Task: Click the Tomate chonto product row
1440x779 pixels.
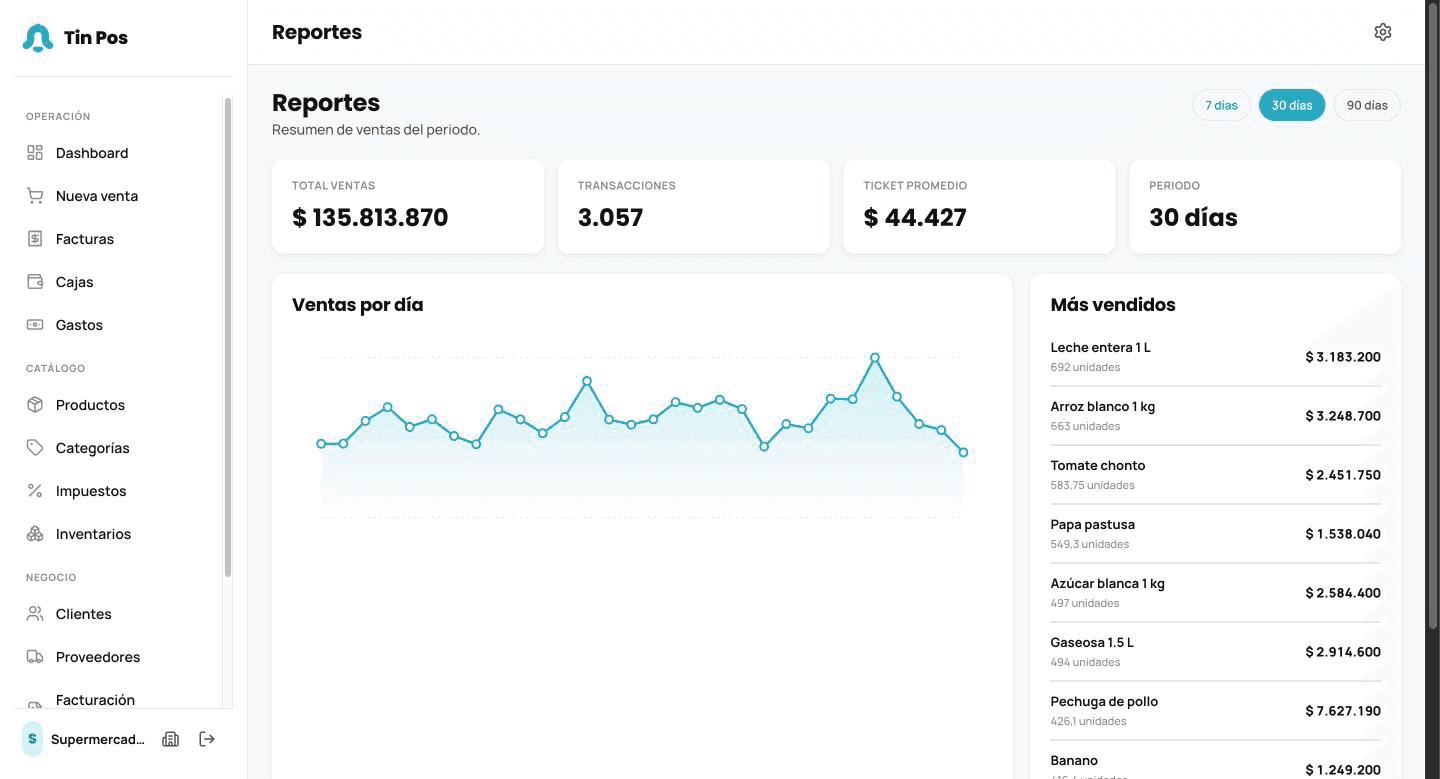Action: pos(1215,475)
